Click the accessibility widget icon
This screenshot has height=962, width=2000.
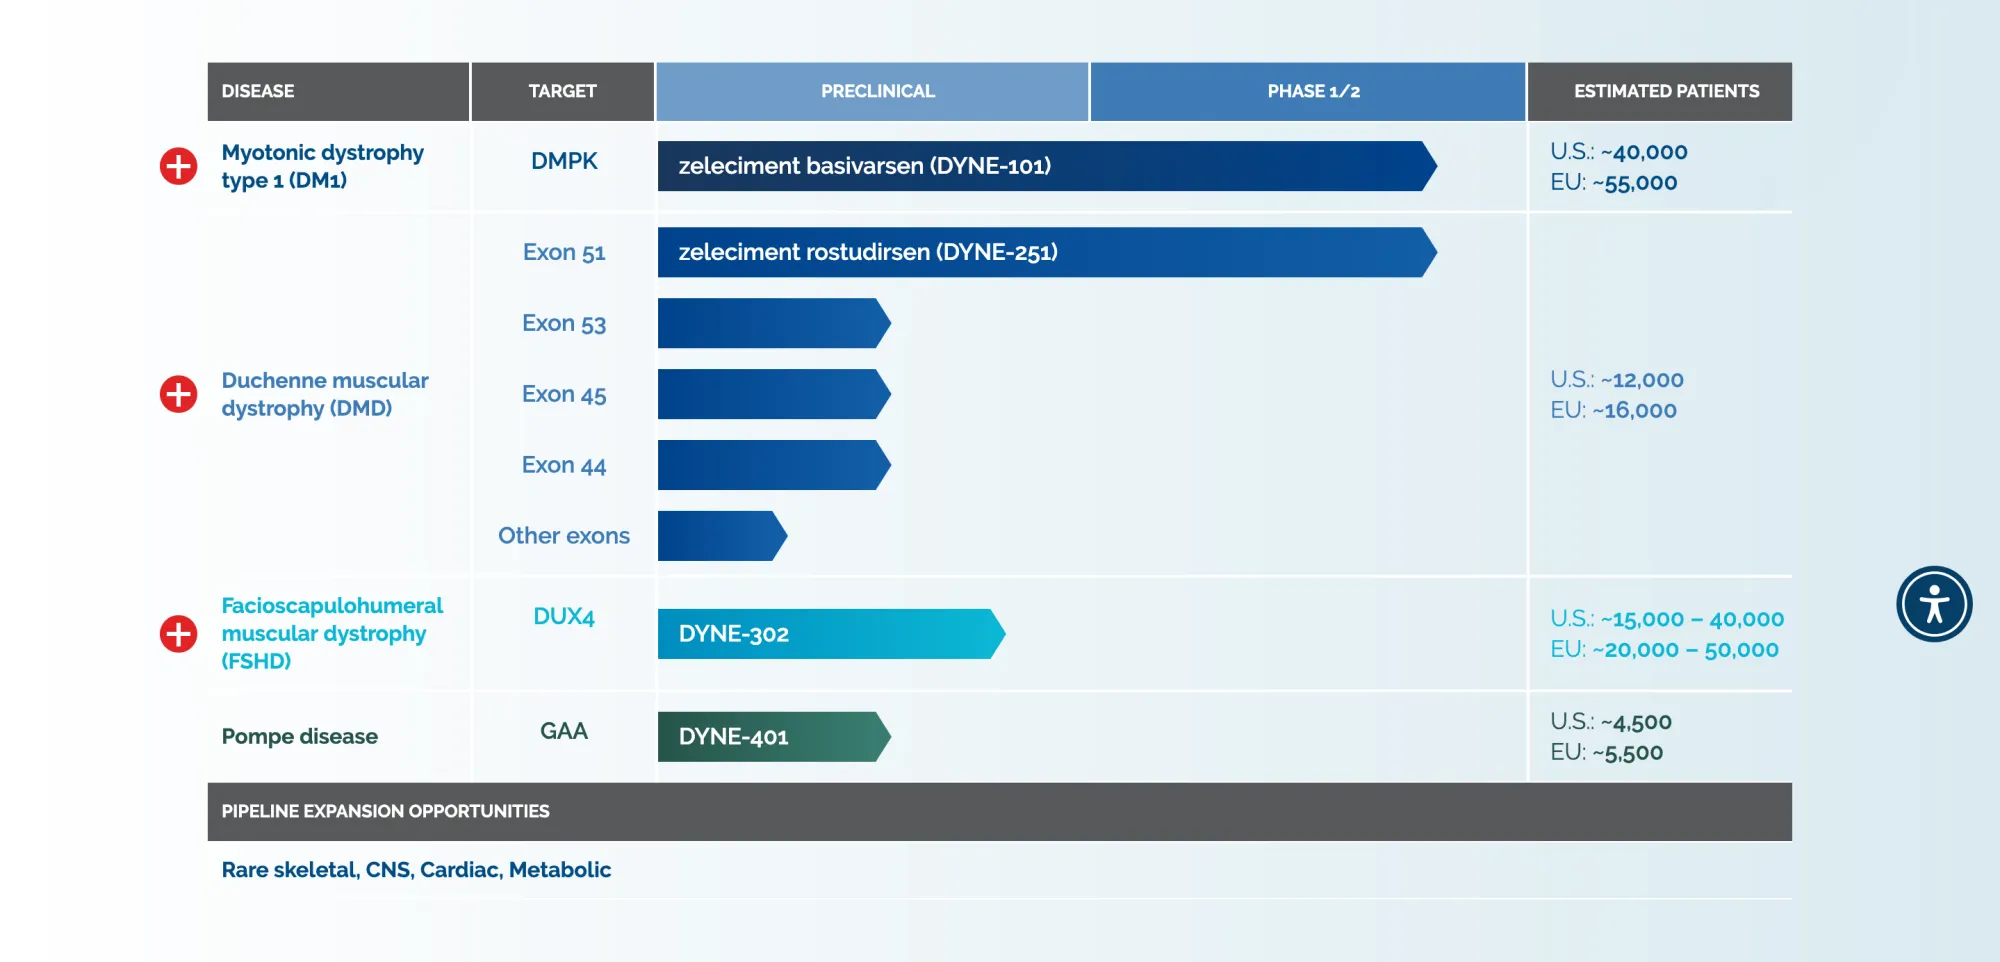[x=1933, y=603]
